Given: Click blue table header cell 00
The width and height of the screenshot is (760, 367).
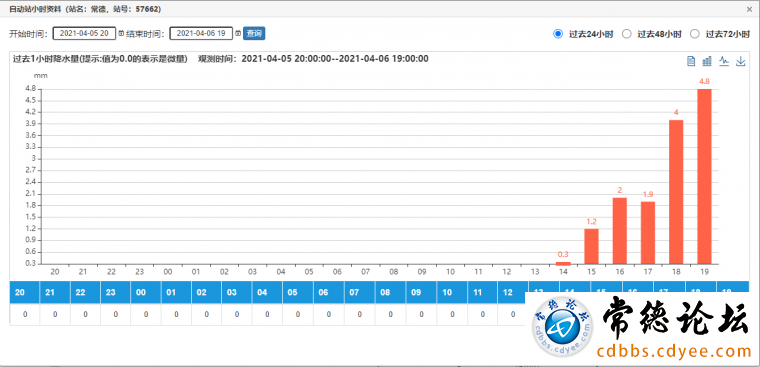Looking at the screenshot, I should pyautogui.click(x=146, y=292).
